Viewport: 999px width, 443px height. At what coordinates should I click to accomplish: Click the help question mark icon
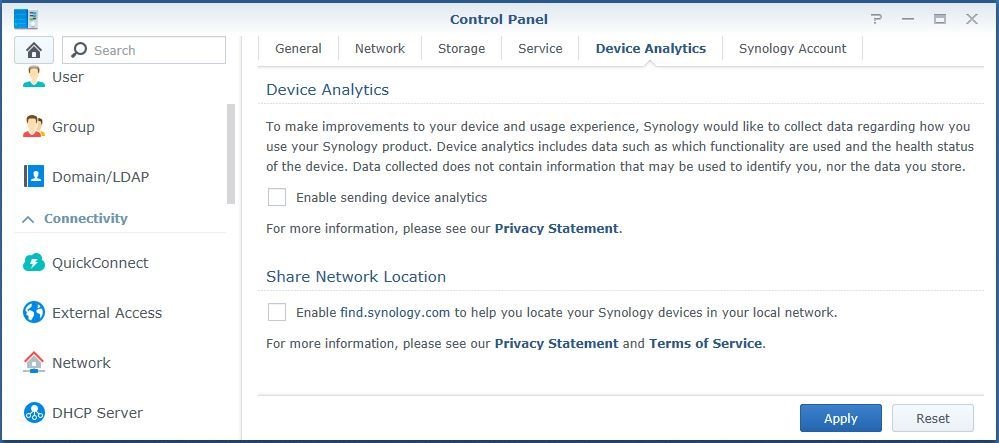[x=877, y=19]
